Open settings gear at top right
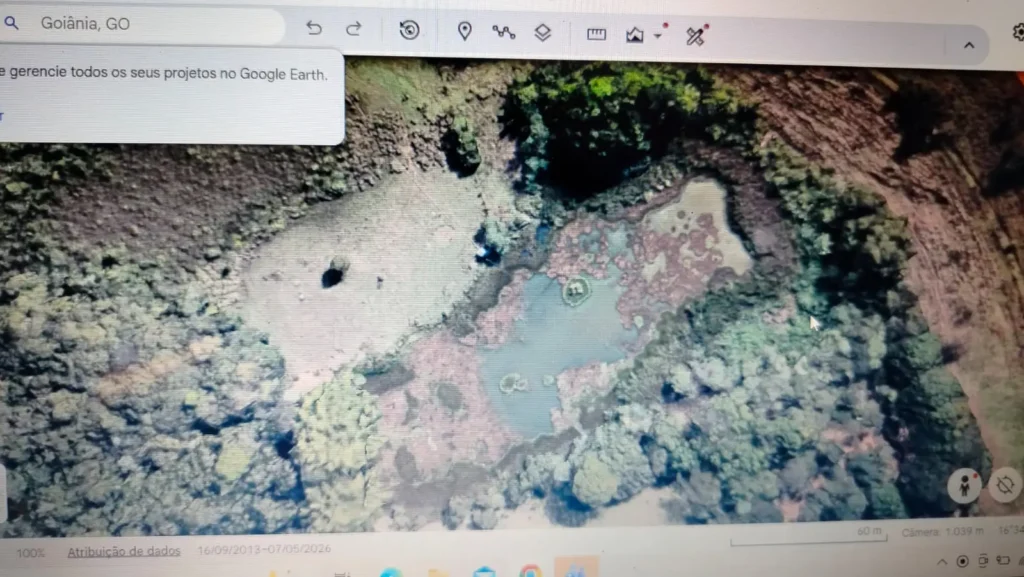 (1018, 32)
